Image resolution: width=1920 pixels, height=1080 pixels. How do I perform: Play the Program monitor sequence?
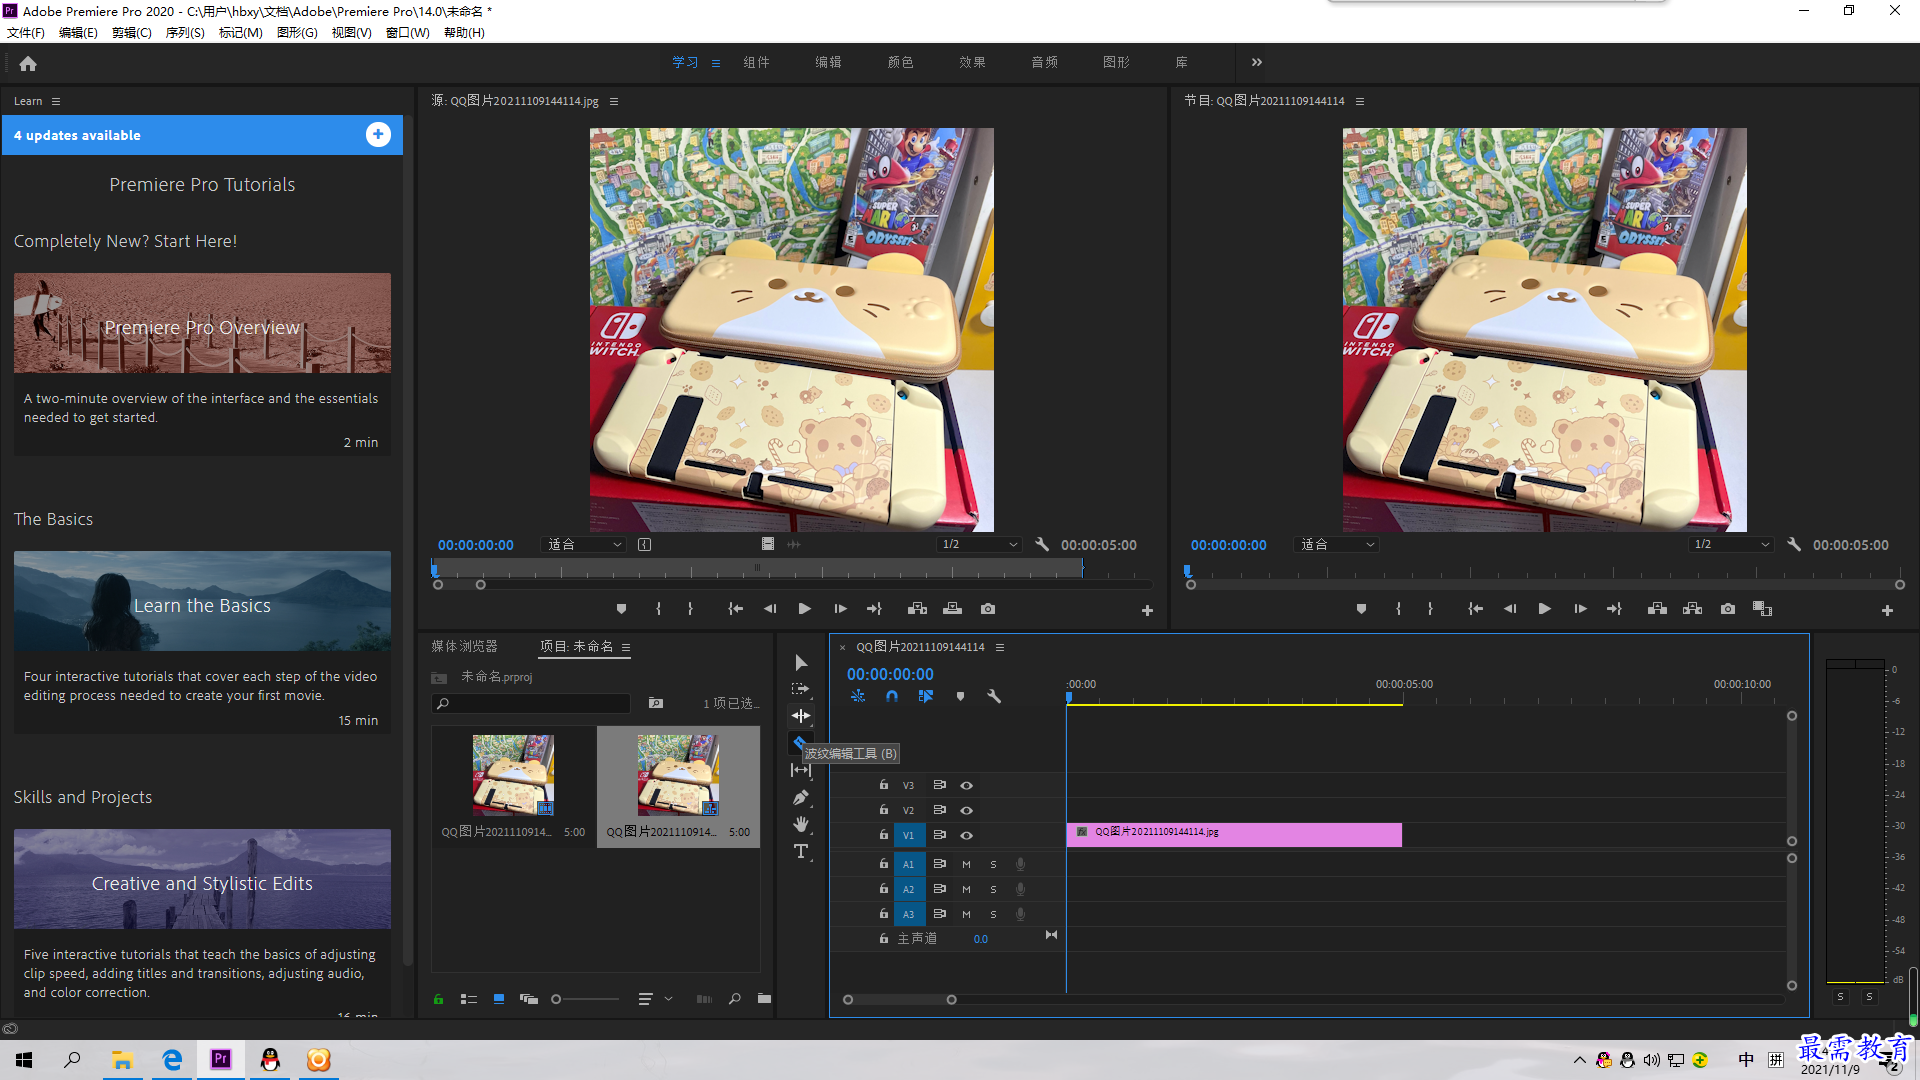tap(1545, 609)
